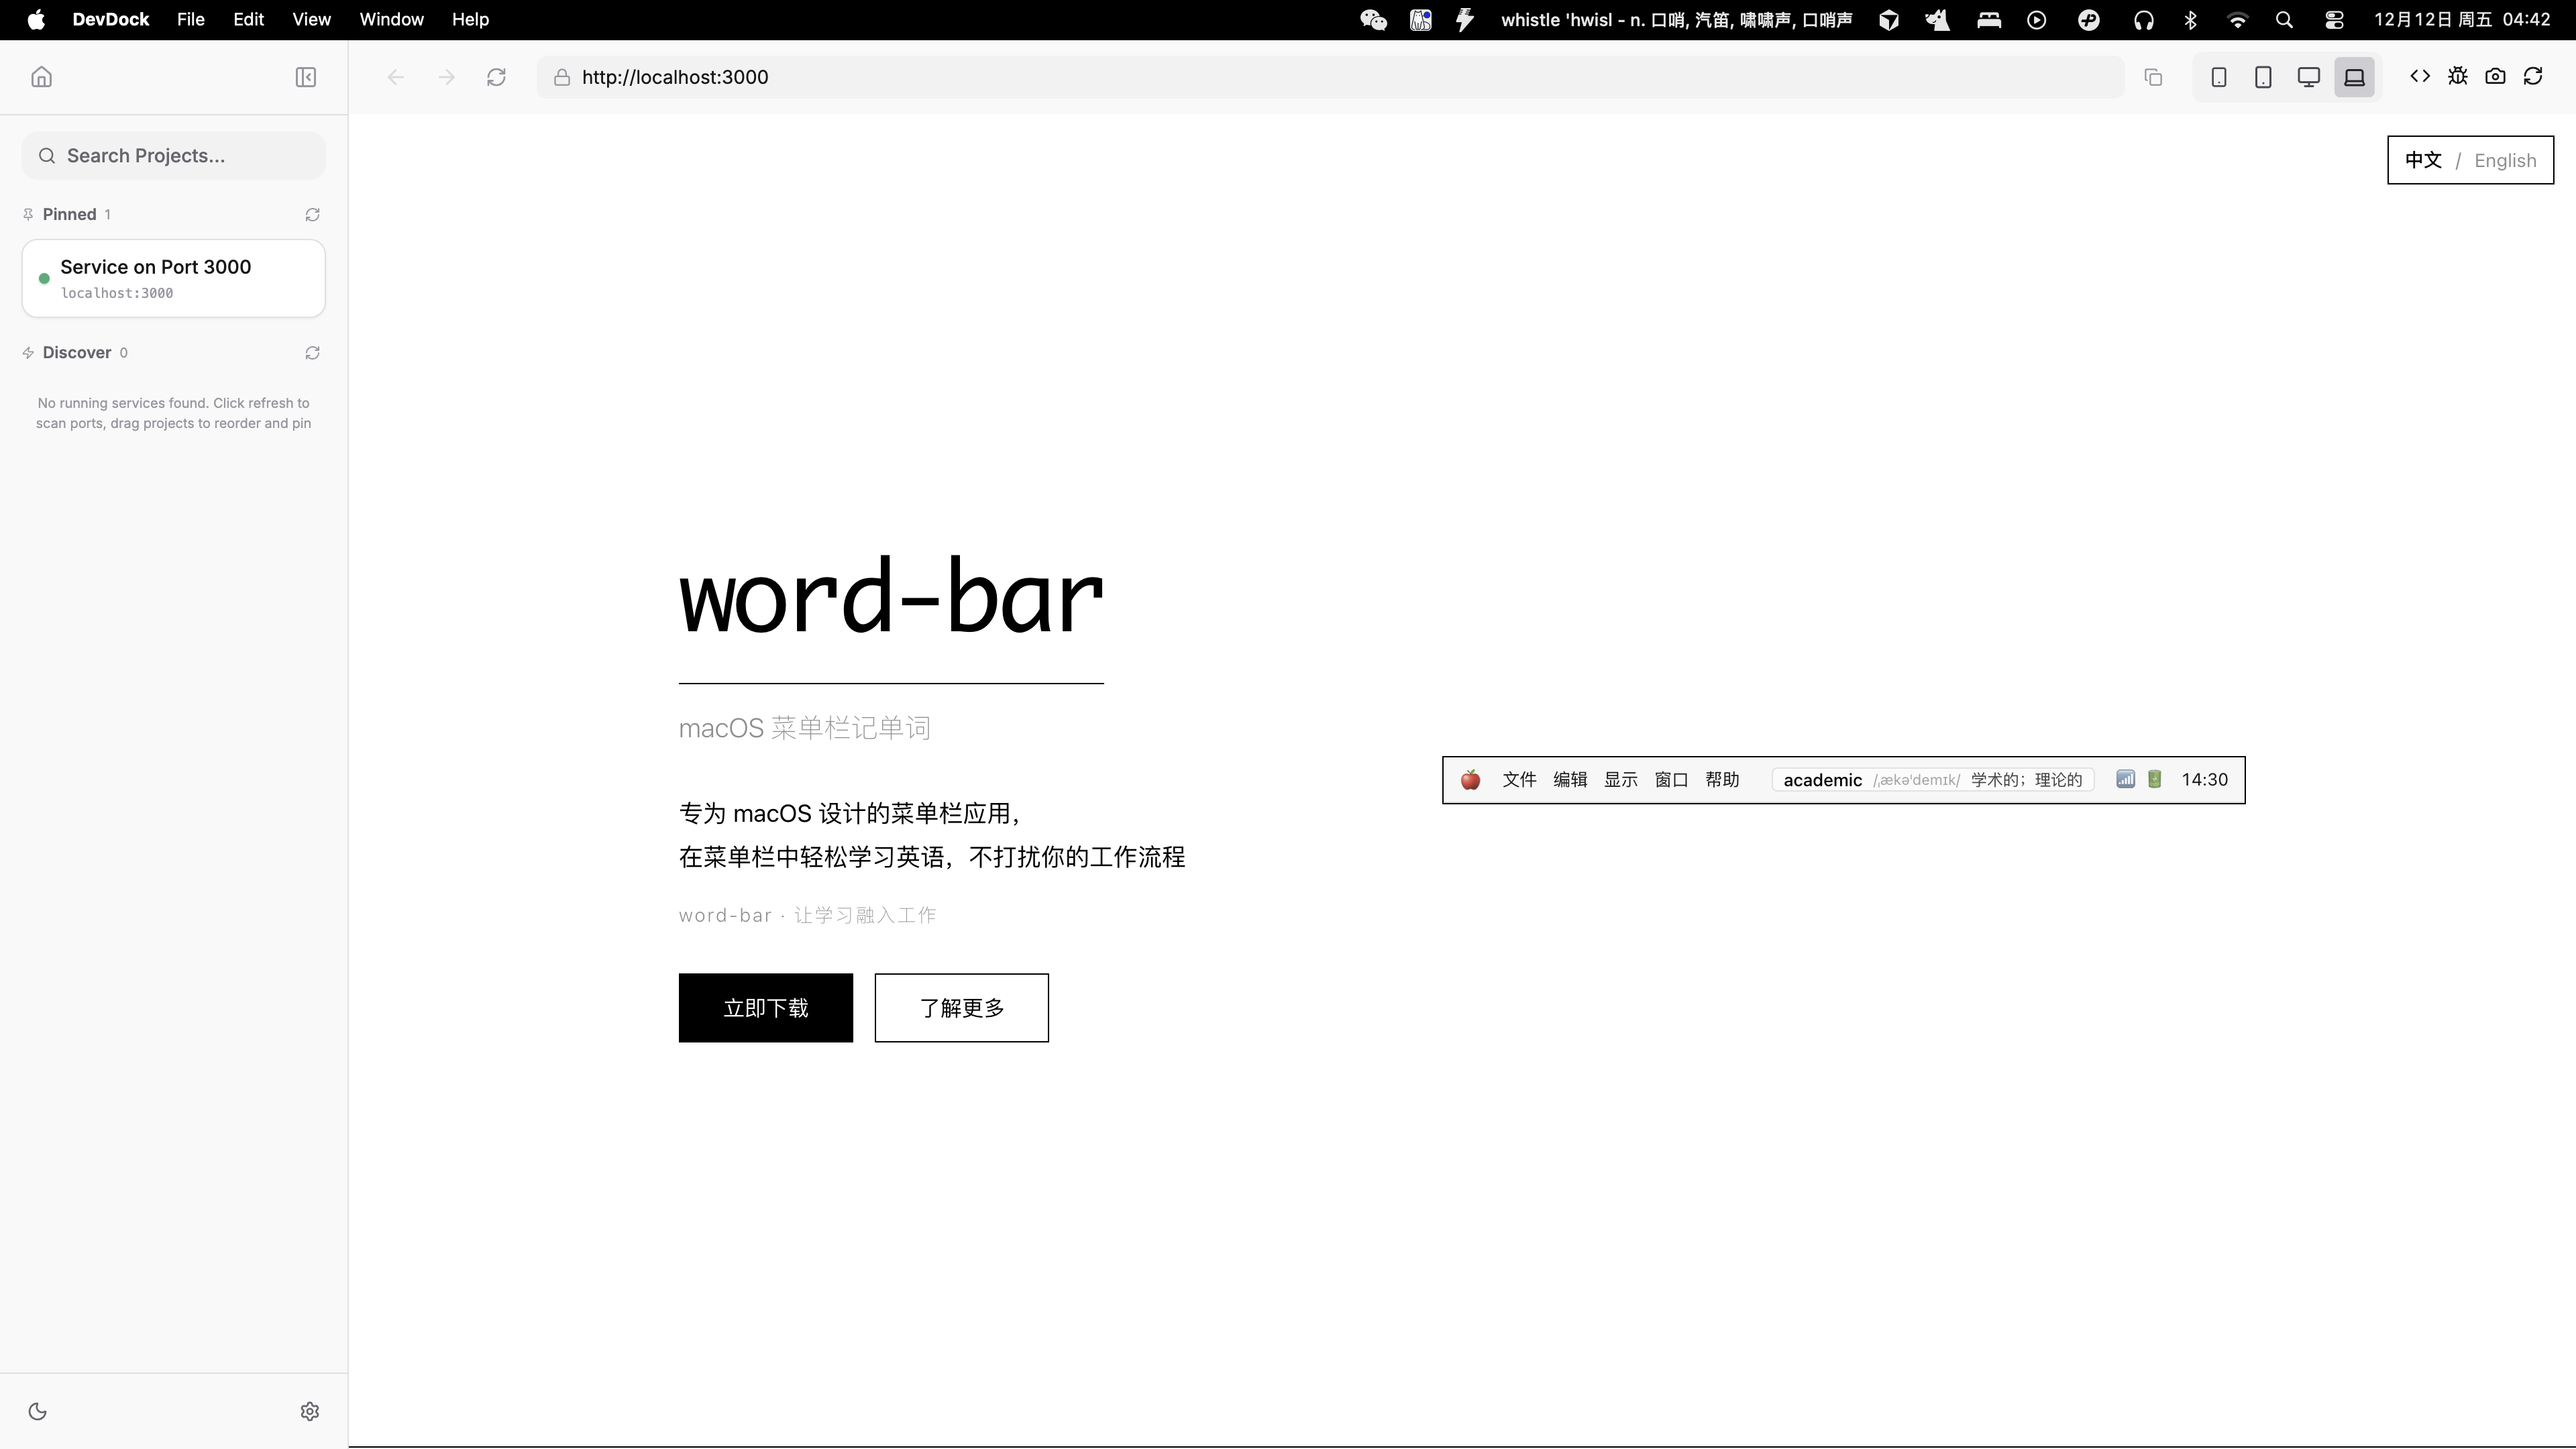Open the code view icon

pos(2420,76)
